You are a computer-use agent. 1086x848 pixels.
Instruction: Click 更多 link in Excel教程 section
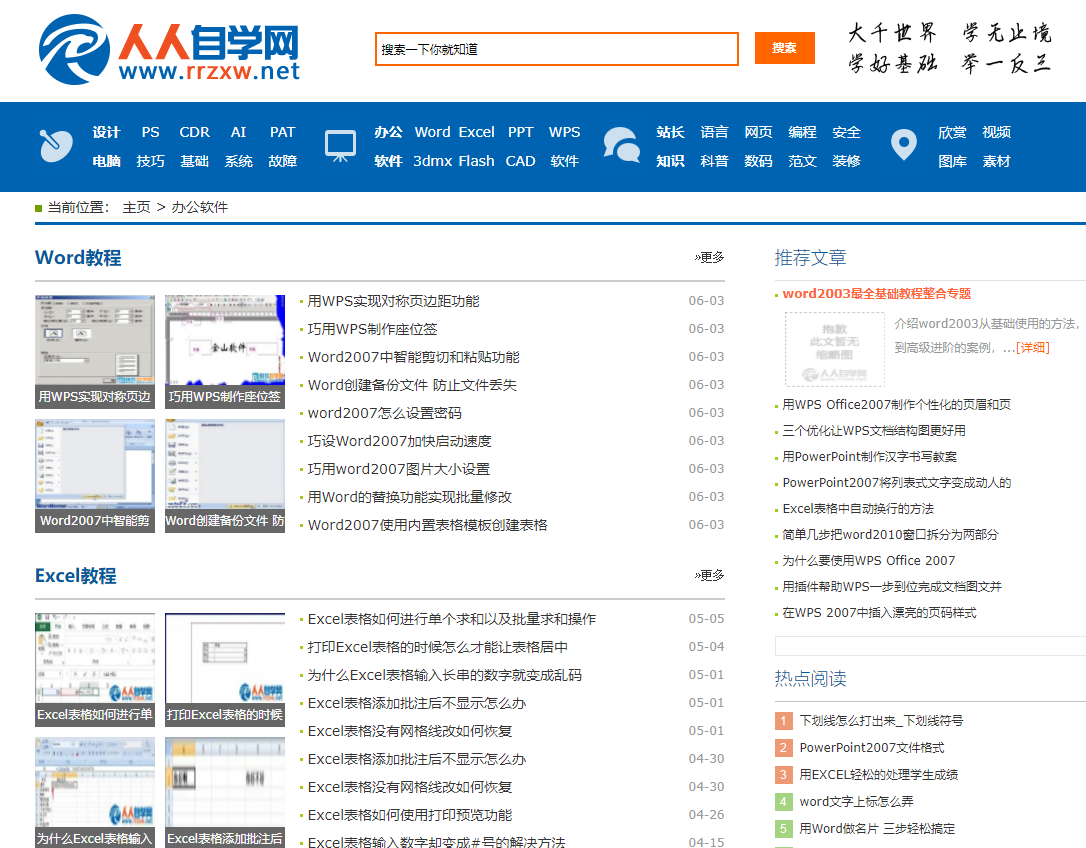(709, 575)
